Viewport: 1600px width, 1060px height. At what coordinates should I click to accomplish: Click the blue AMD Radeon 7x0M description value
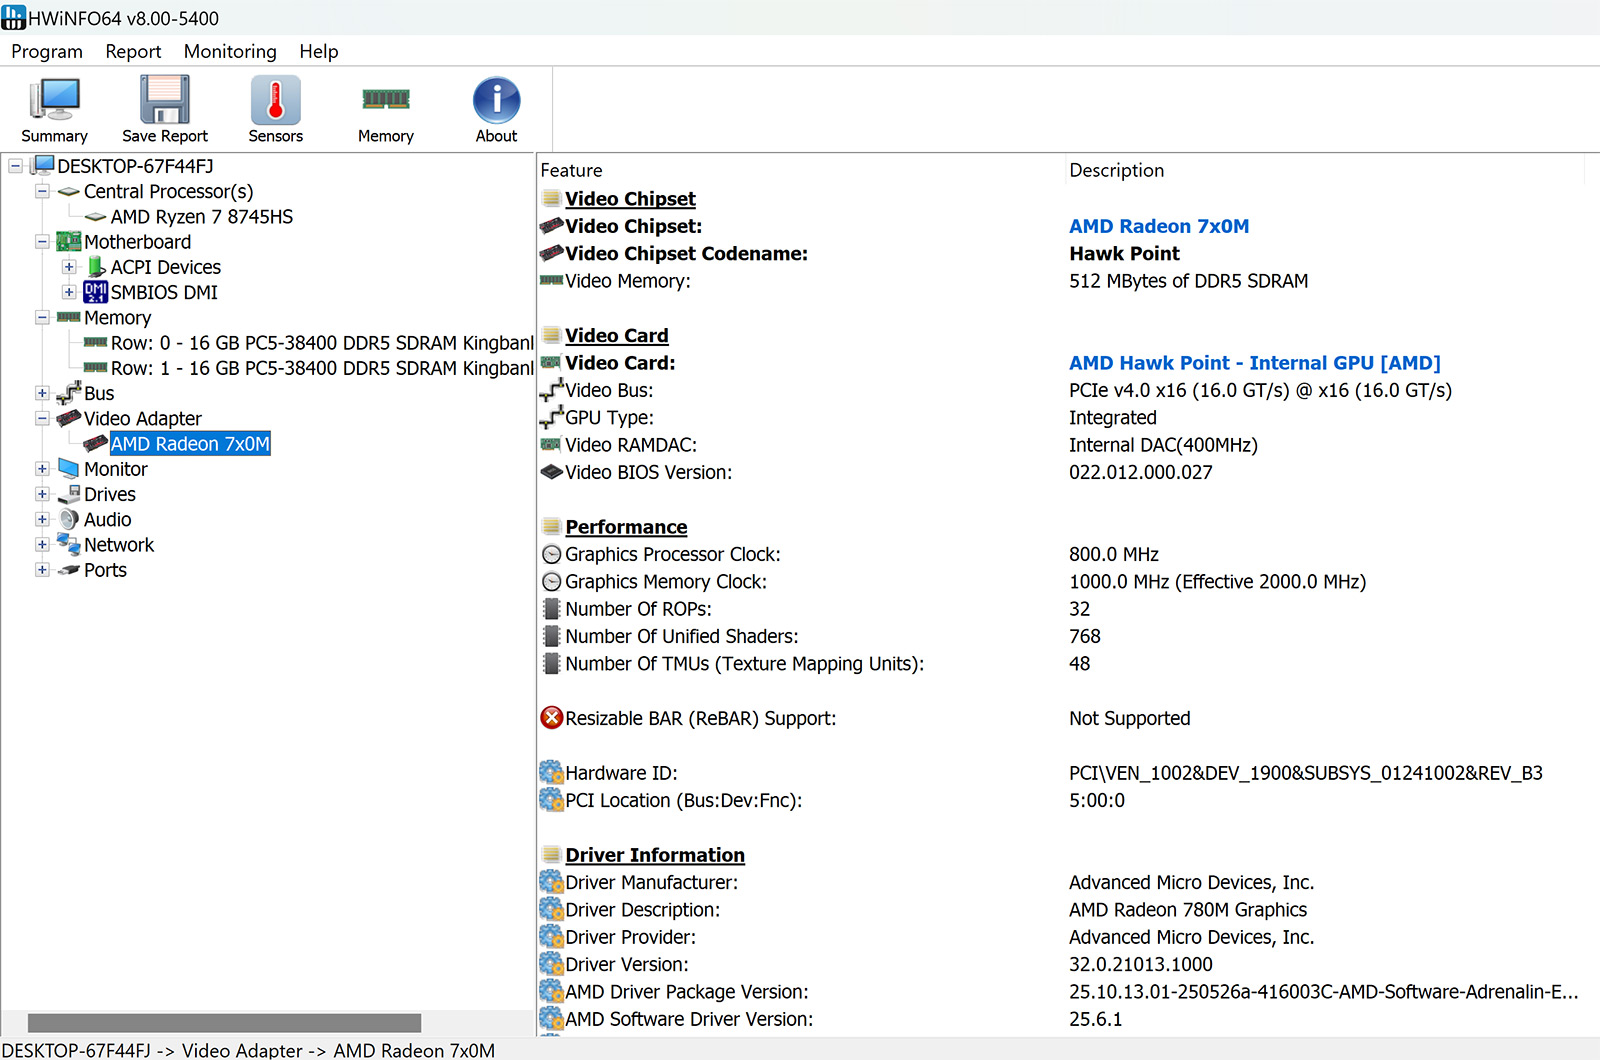(1159, 226)
